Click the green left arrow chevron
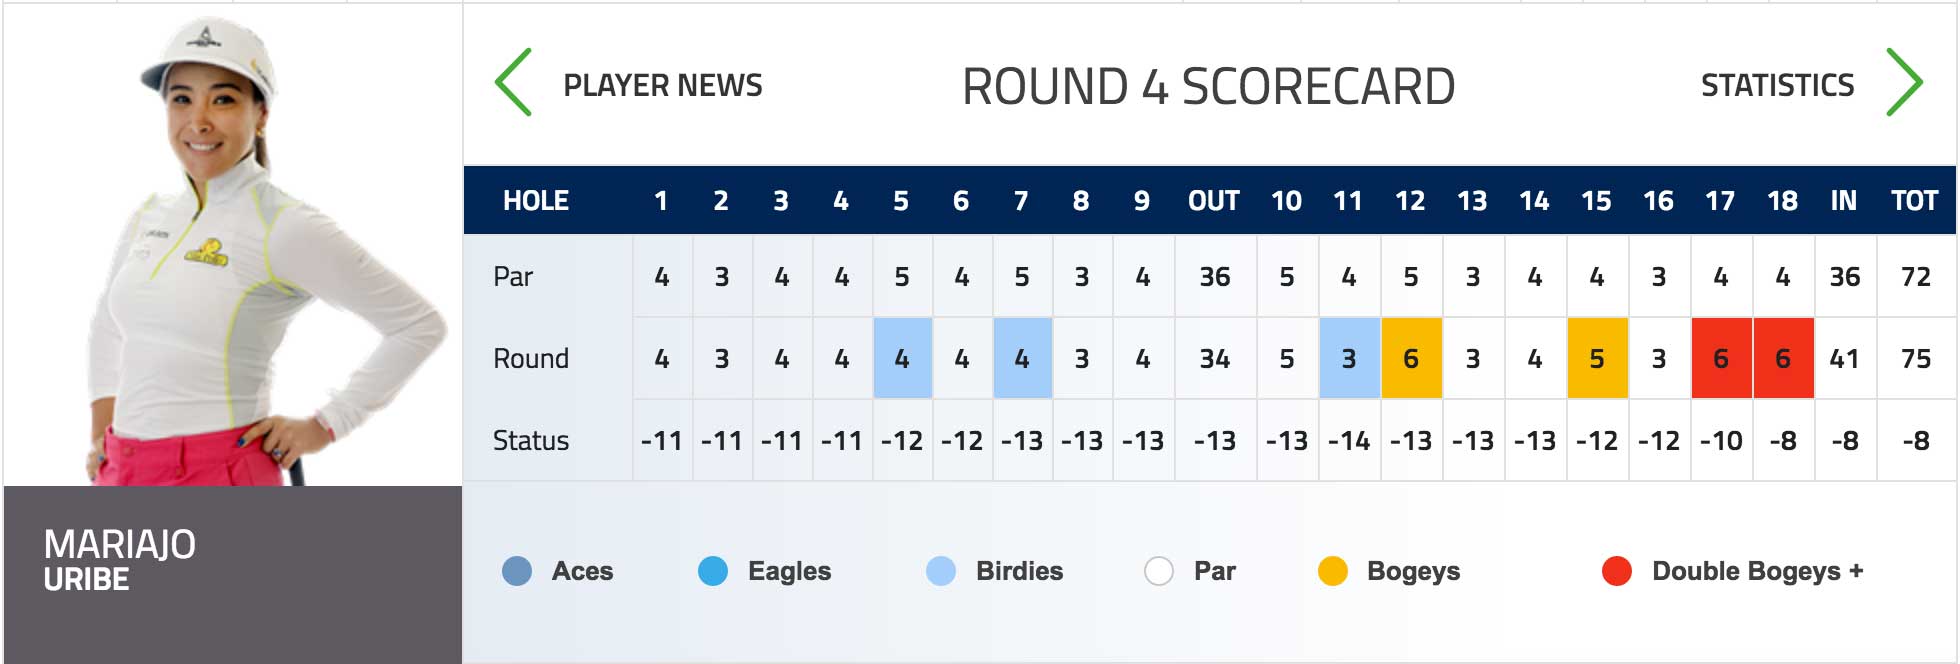 [513, 82]
